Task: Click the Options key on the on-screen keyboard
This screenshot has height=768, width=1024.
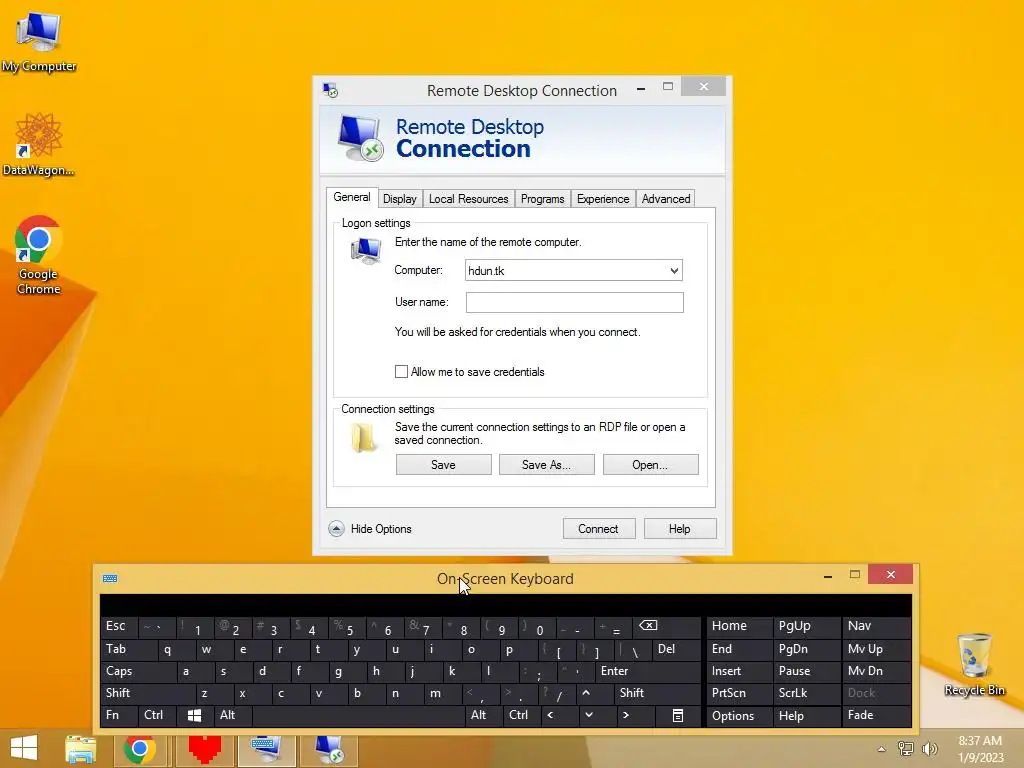Action: pyautogui.click(x=740, y=716)
